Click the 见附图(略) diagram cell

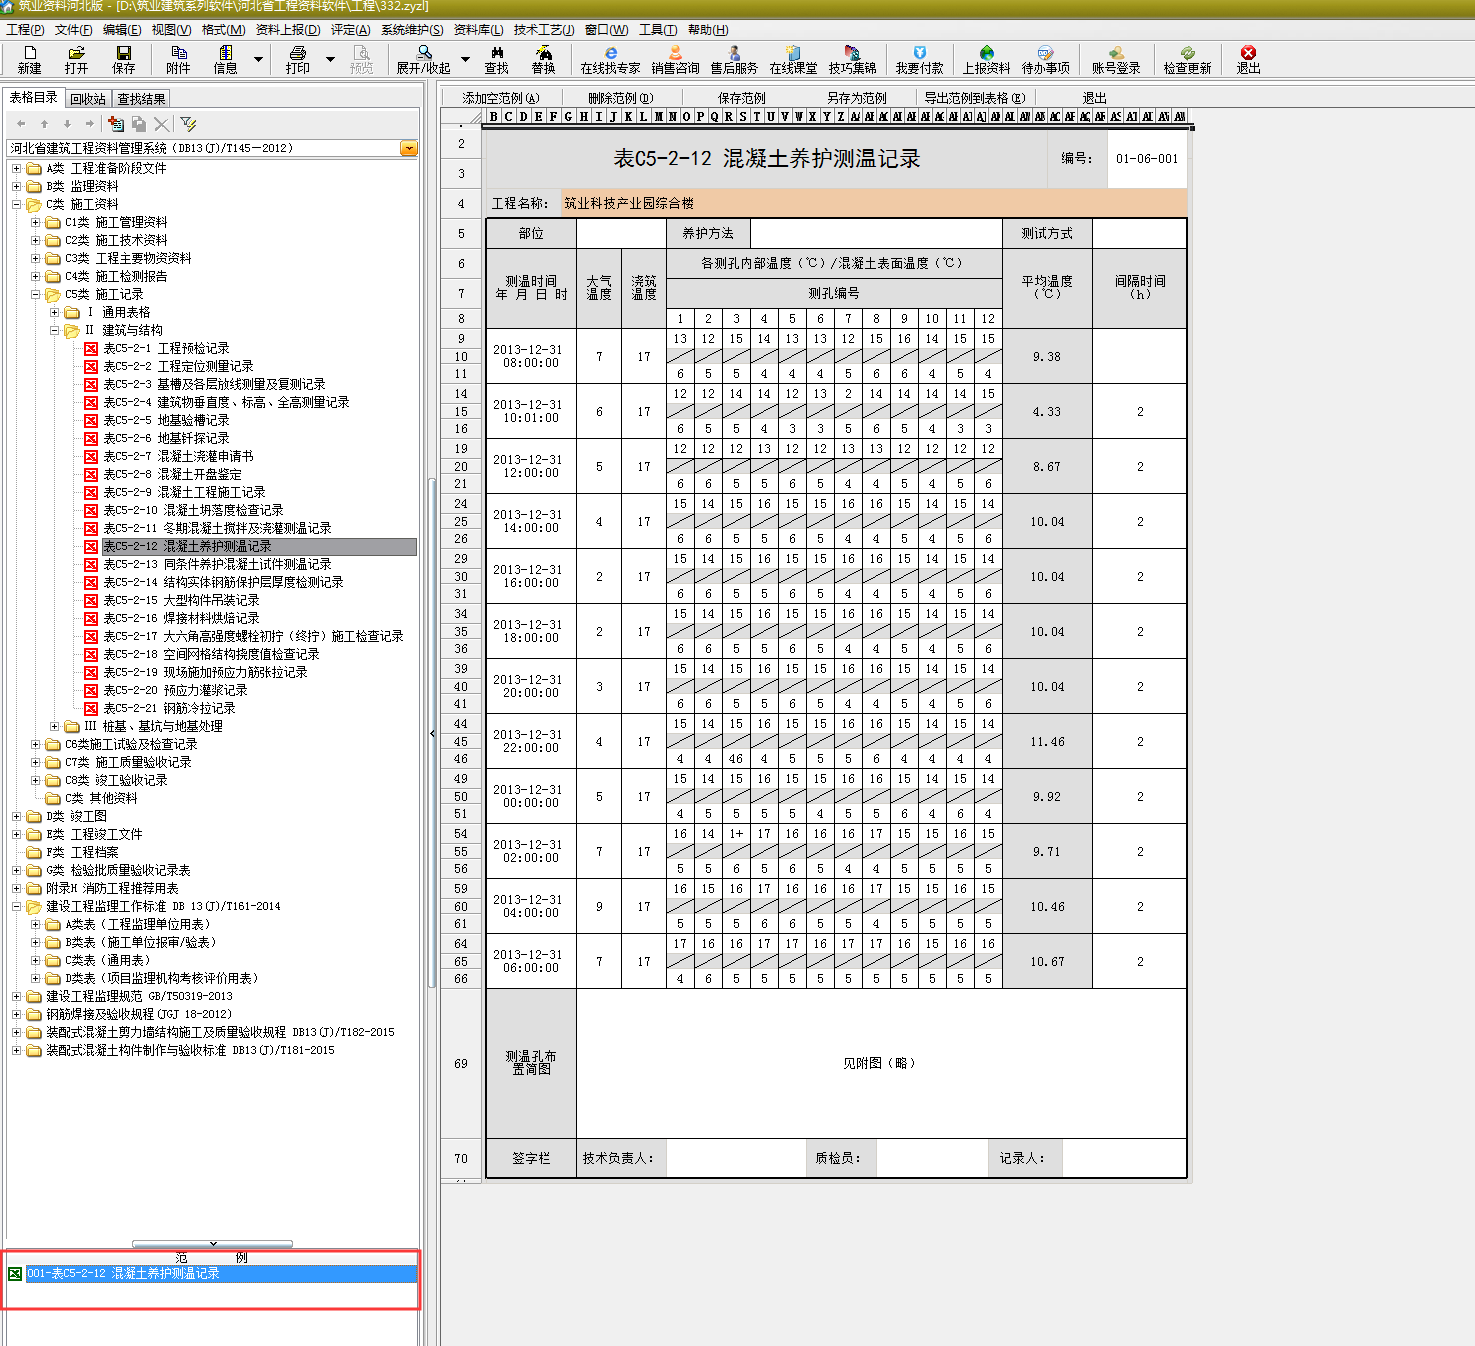coord(881,1063)
